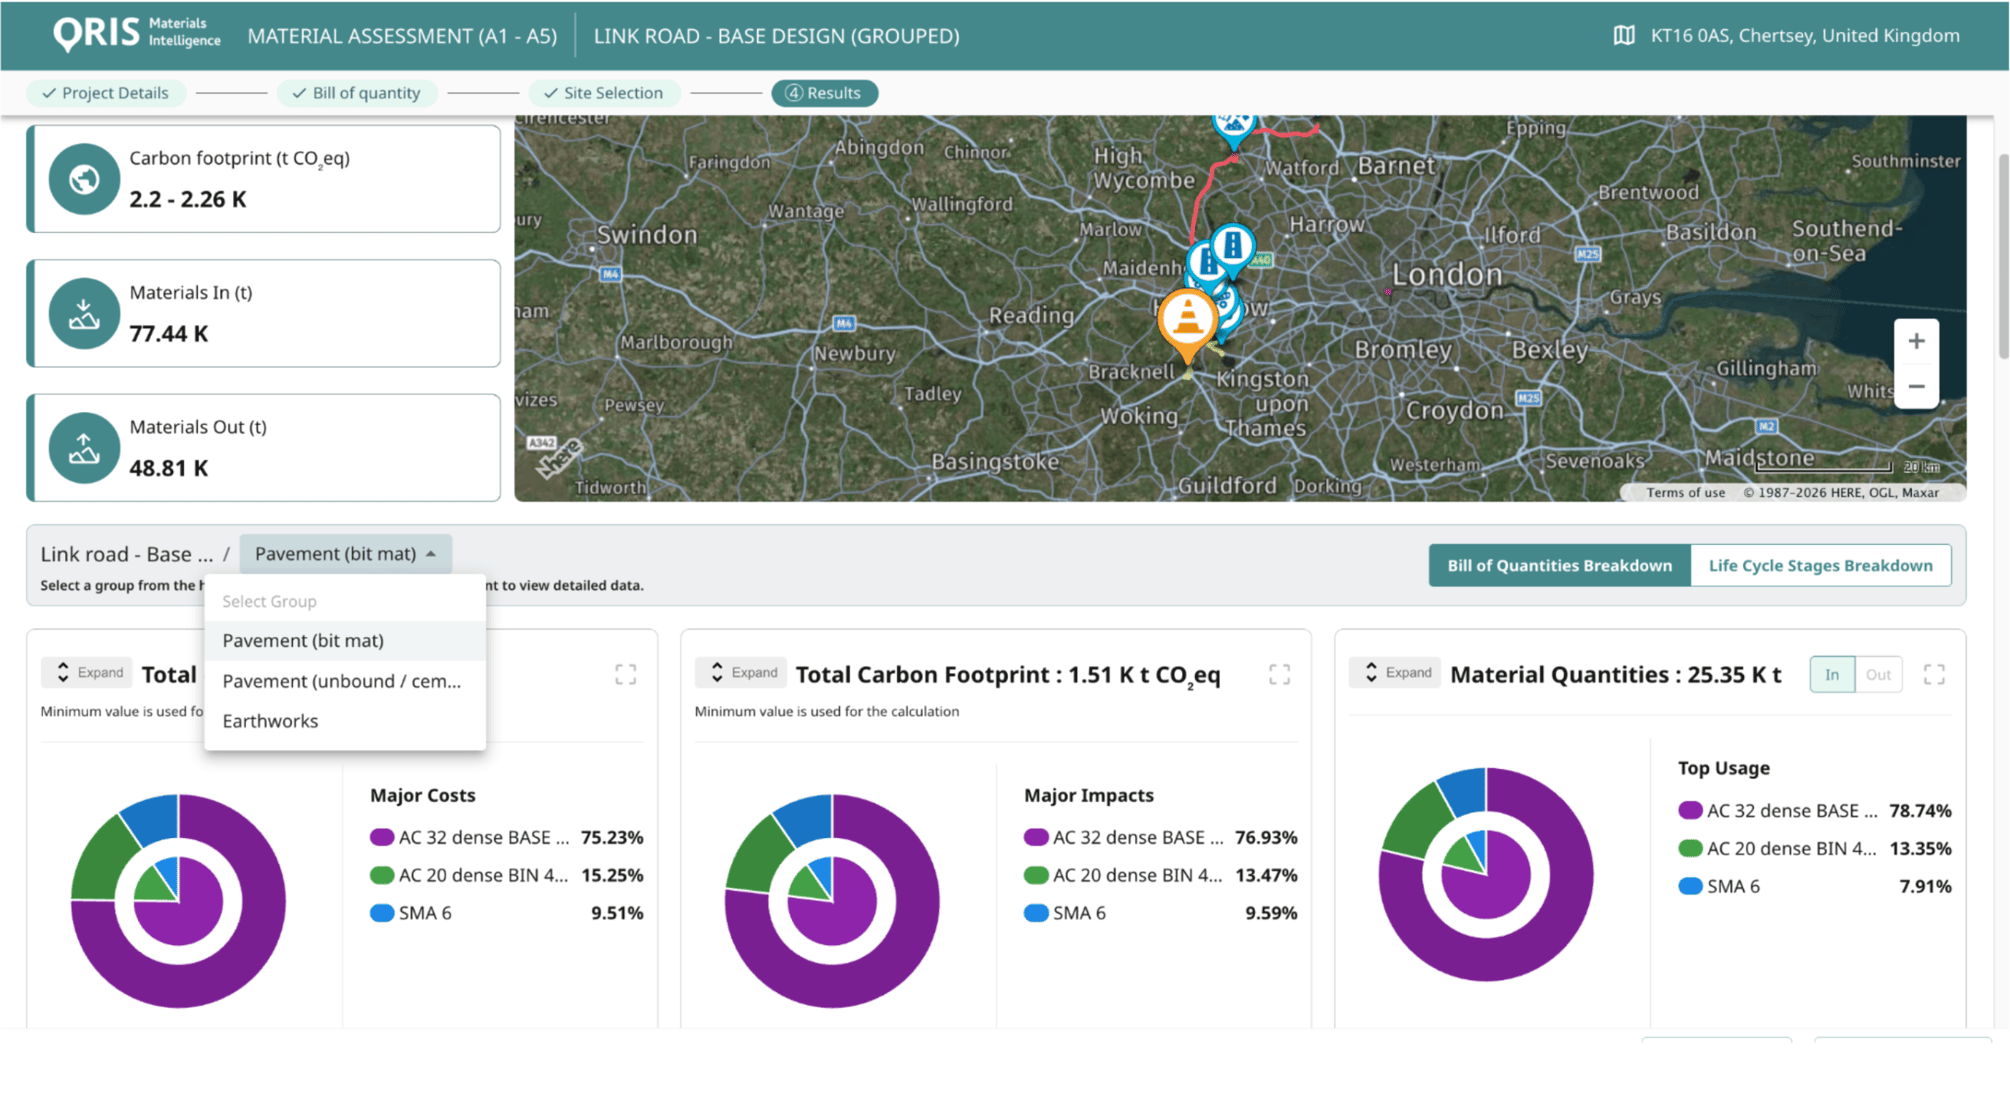Screen dimensions: 2010x1100
Task: Choose Pavement (unbound / cem... group option
Action: click(345, 680)
